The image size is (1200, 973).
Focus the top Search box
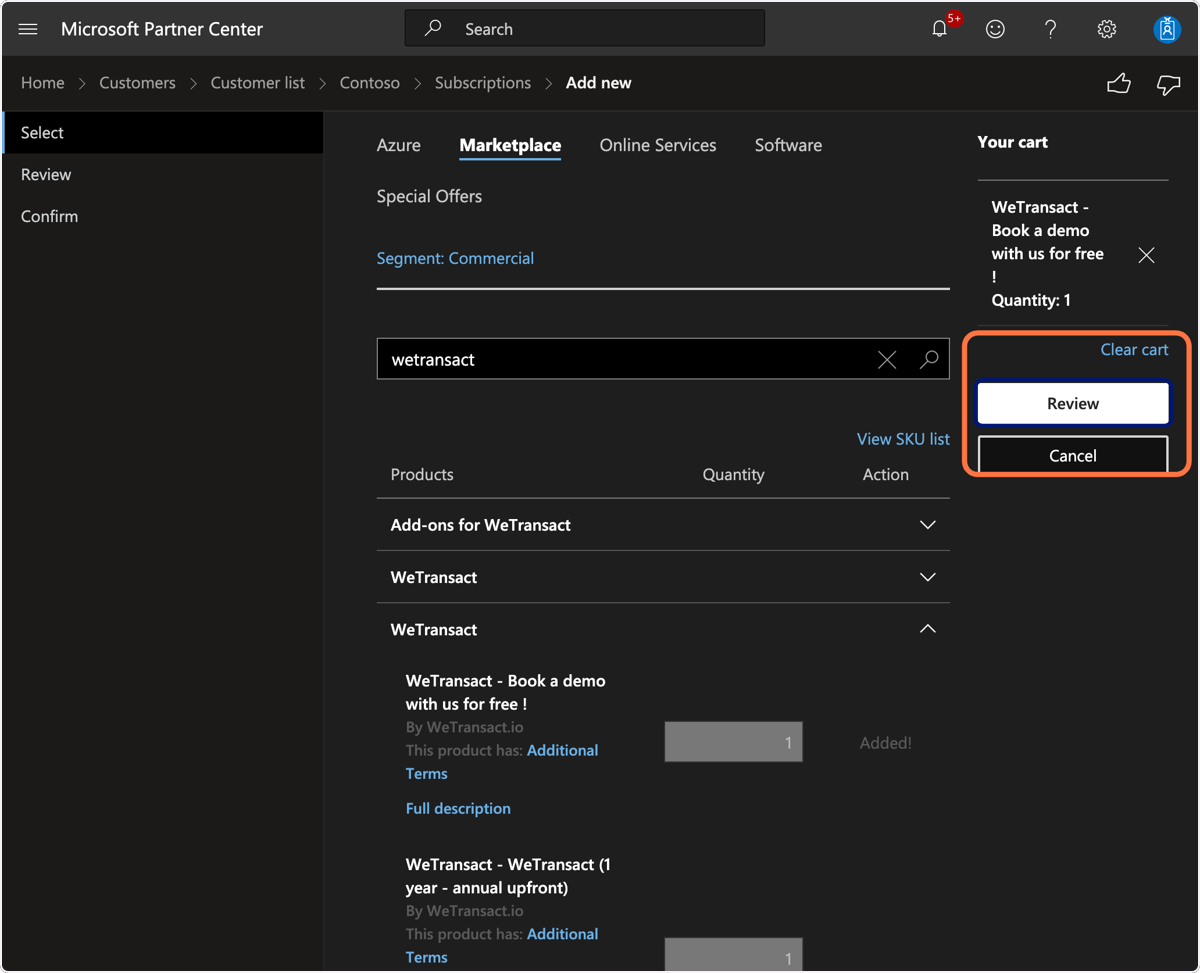585,29
